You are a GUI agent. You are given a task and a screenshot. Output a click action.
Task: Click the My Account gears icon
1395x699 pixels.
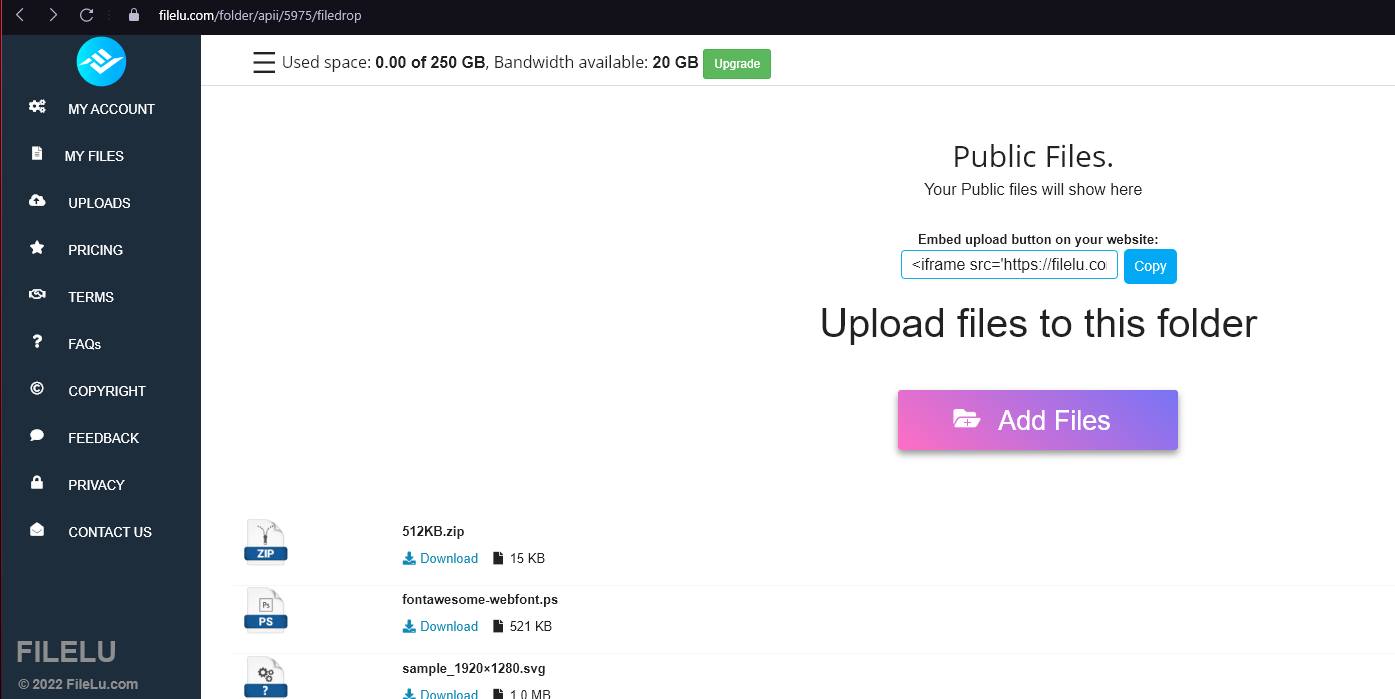(37, 107)
